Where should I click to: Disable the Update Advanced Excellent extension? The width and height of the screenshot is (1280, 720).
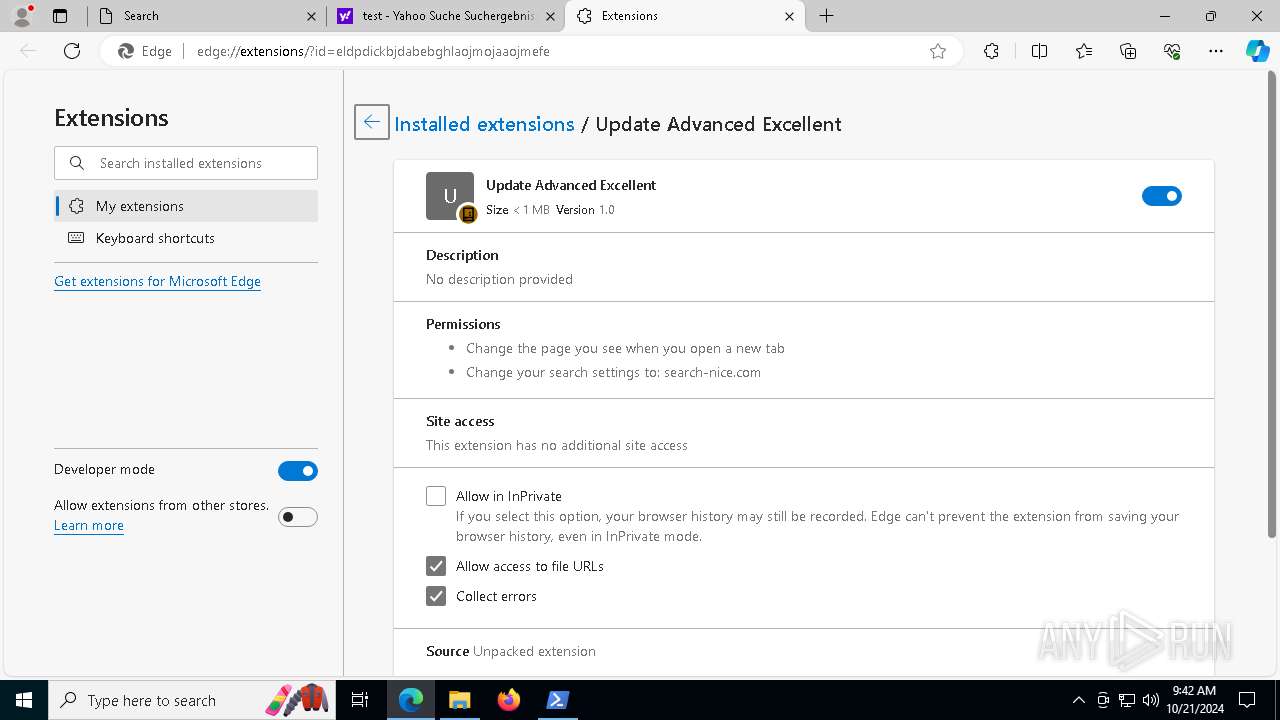[1162, 196]
